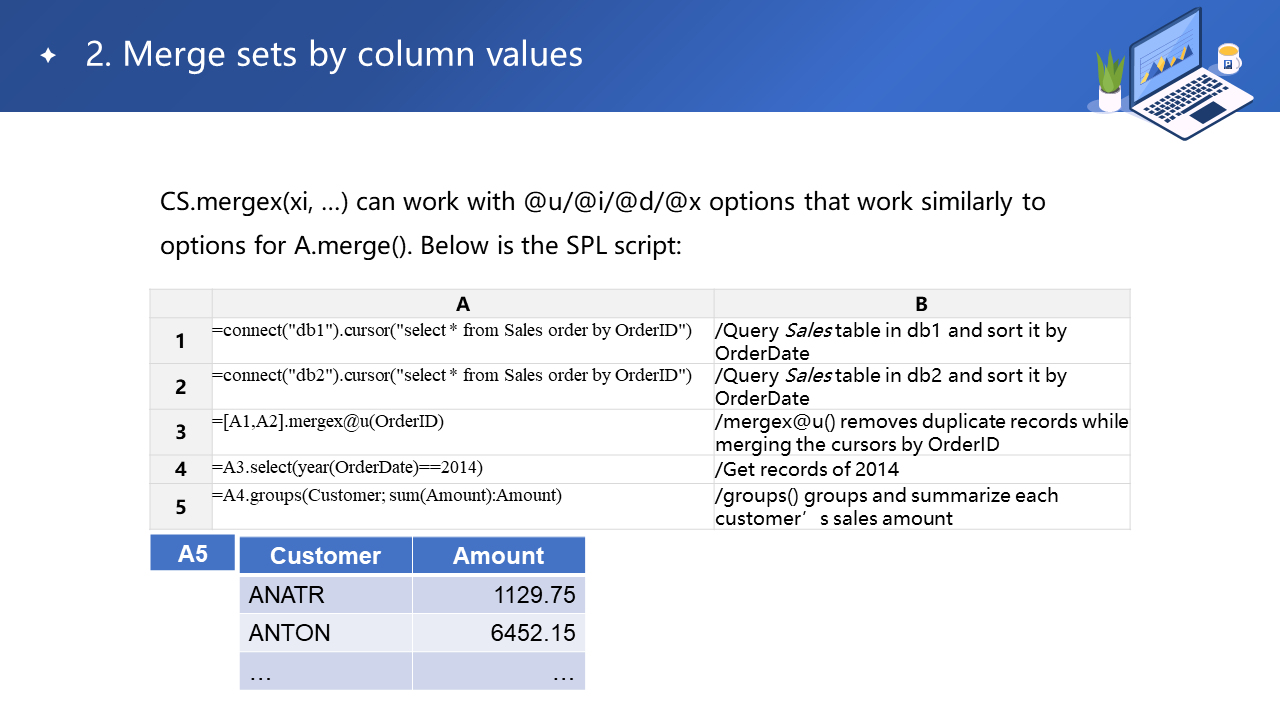Select row number 1 in the script table
The width and height of the screenshot is (1280, 720).
click(180, 341)
